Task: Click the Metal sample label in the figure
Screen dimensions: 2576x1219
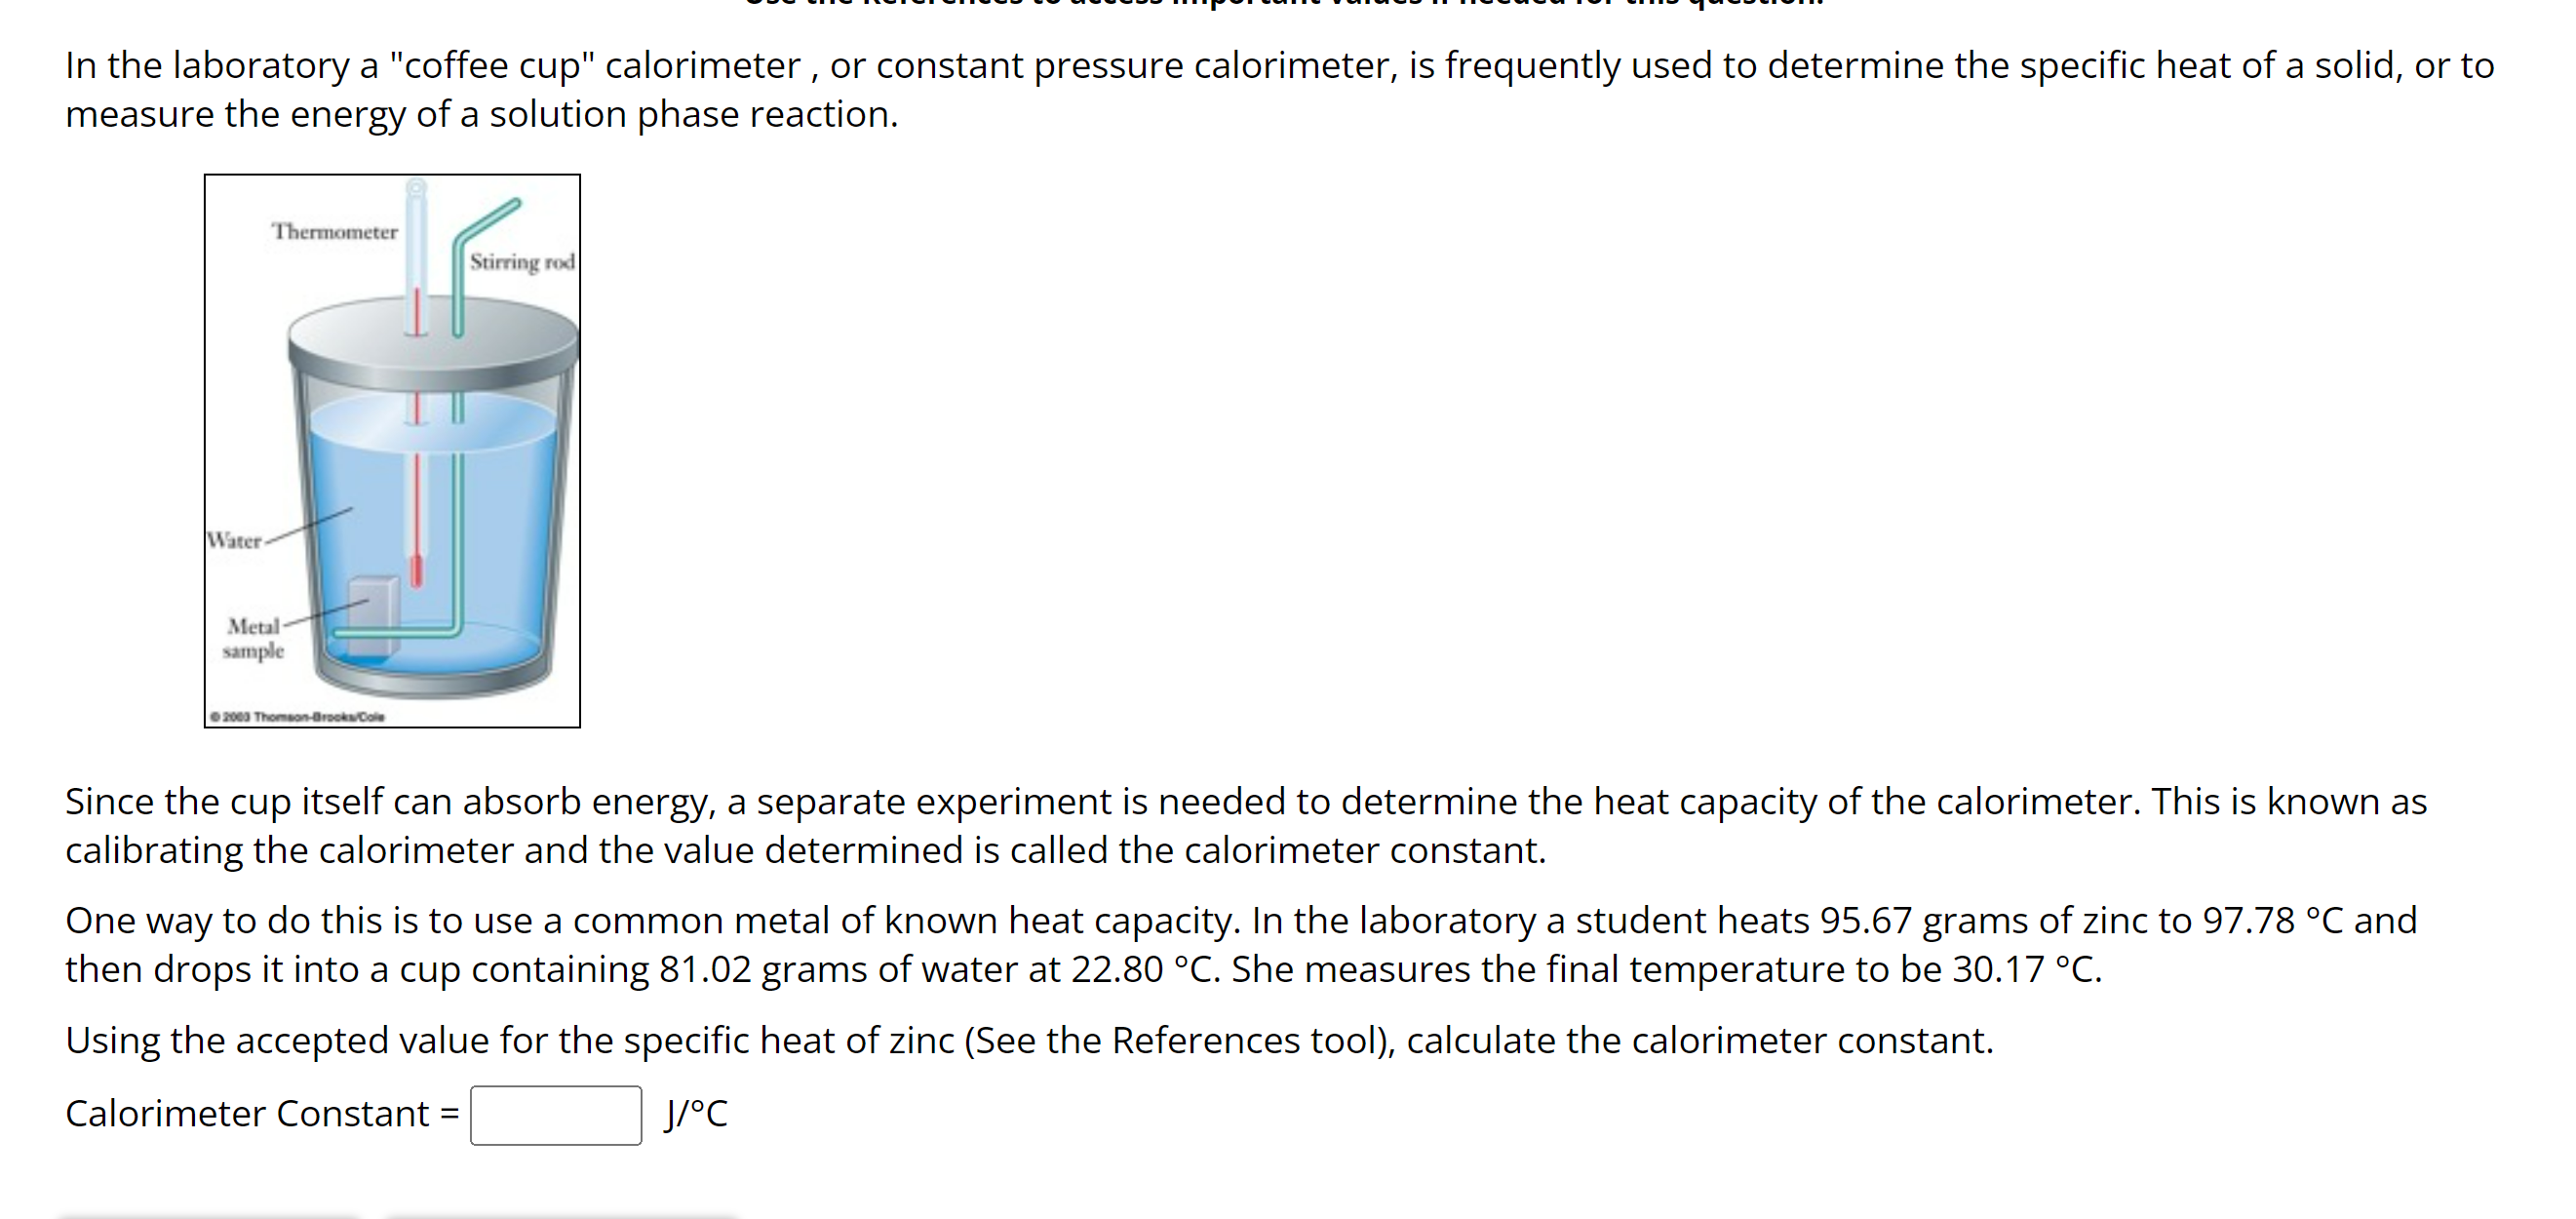Action: click(256, 638)
